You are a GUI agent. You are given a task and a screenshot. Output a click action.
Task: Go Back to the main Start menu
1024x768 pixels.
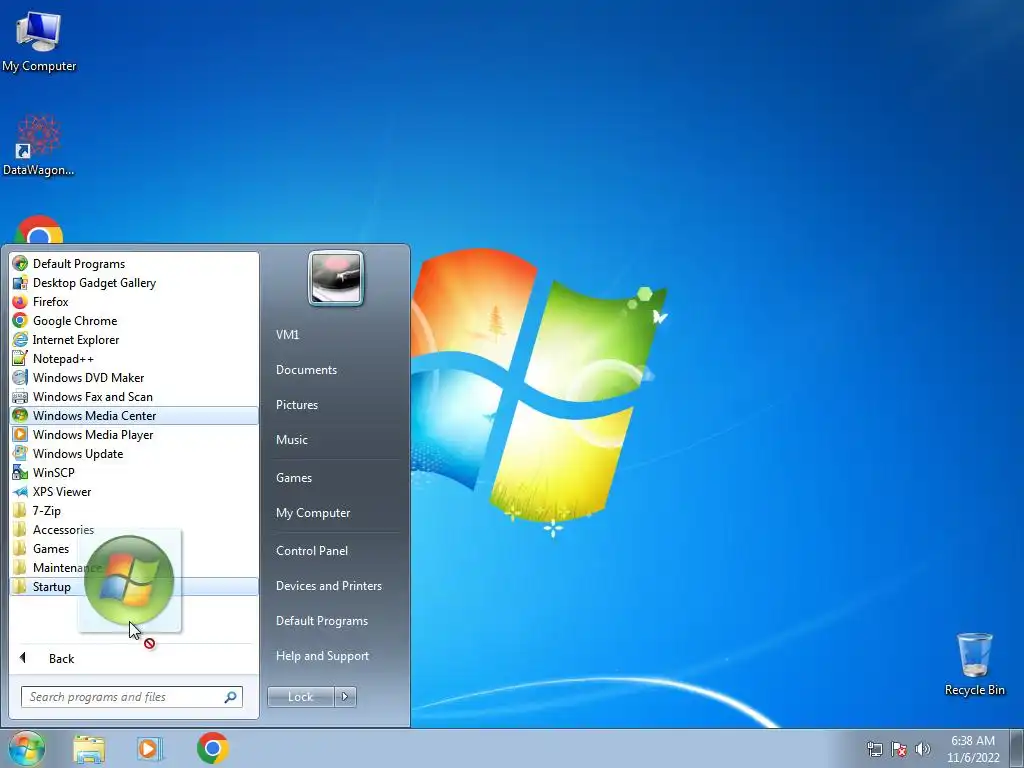[x=134, y=658]
